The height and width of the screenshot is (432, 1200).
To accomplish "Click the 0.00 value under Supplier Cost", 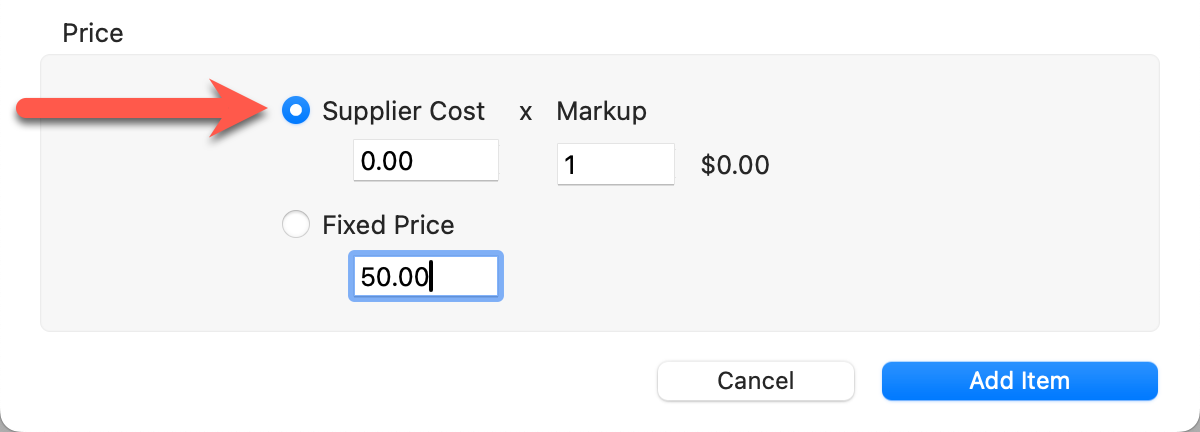I will [387, 161].
